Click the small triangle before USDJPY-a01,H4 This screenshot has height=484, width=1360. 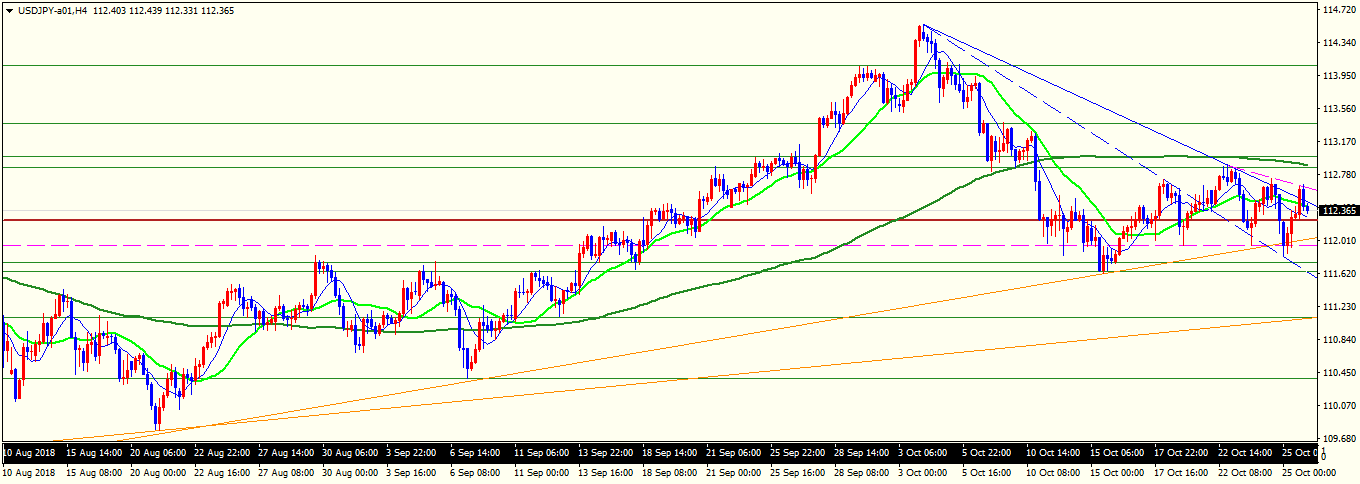point(8,10)
